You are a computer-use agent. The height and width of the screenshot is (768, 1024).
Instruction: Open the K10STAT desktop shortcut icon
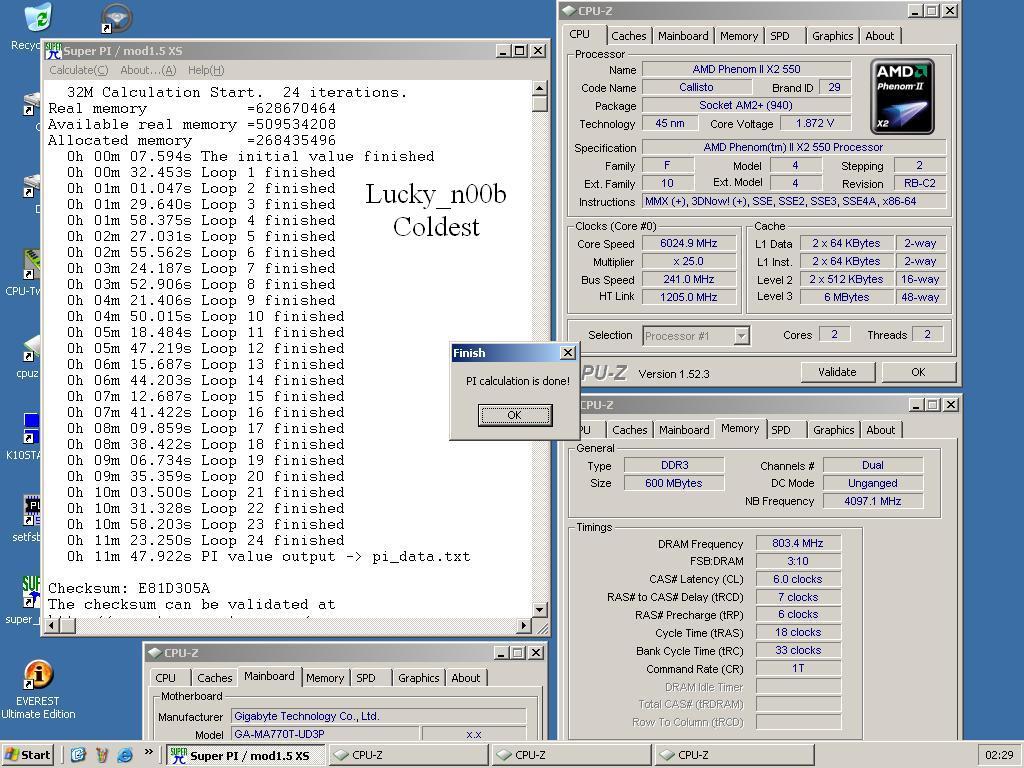point(31,428)
